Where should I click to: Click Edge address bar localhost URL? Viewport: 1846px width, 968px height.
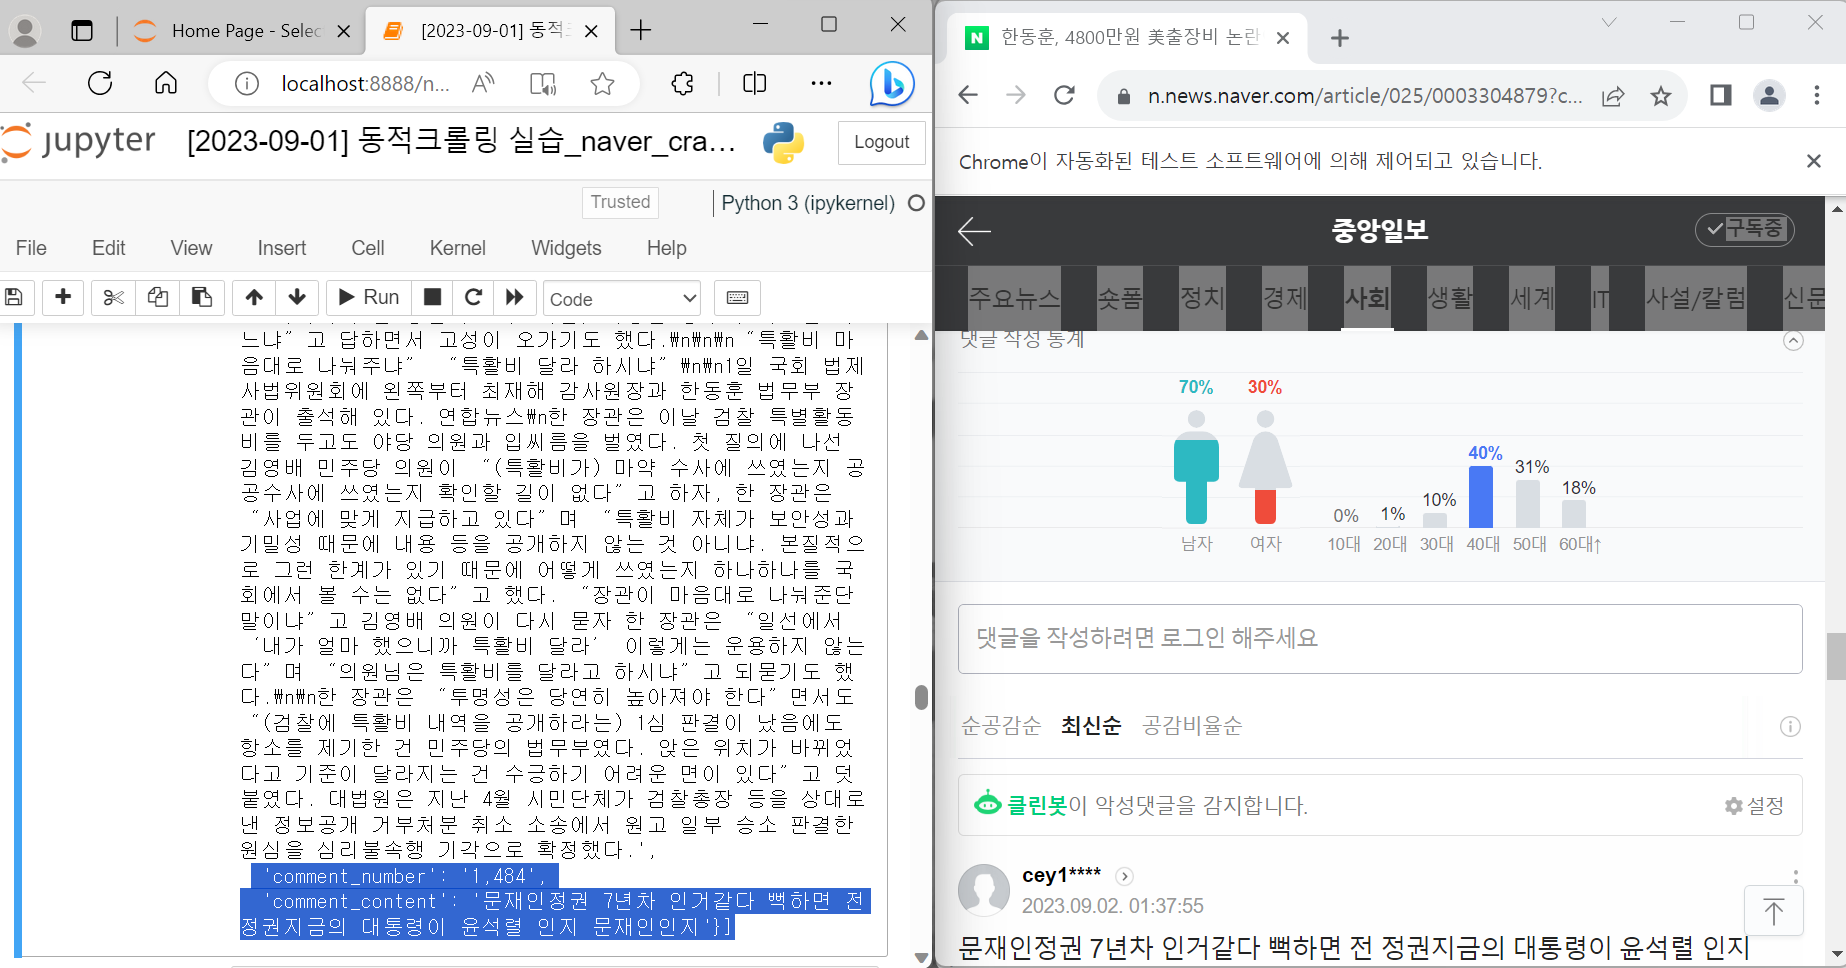click(365, 84)
